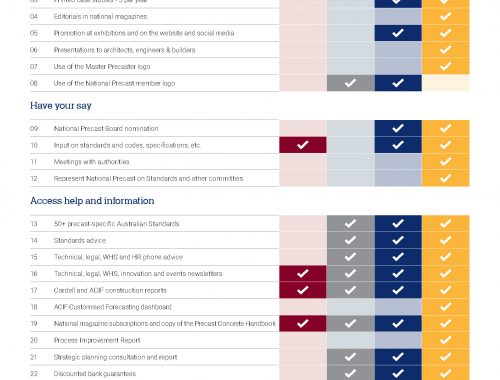Select the 'Access help and information' heading
The width and height of the screenshot is (500, 380).
(x=92, y=201)
